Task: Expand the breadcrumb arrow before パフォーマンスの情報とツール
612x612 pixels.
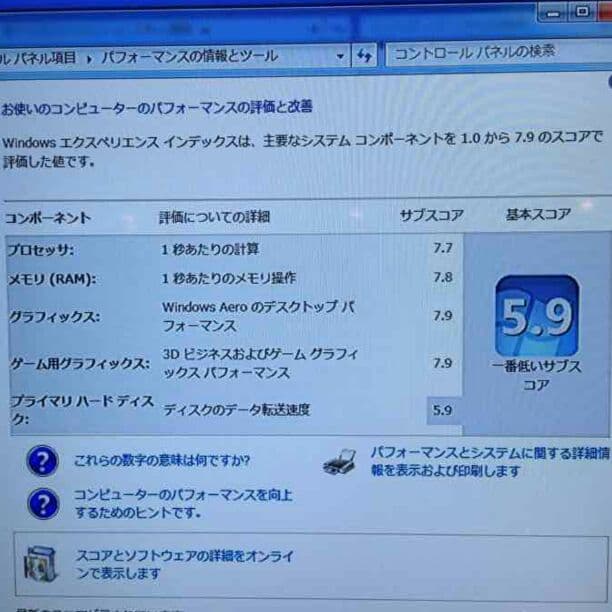Action: tap(89, 60)
